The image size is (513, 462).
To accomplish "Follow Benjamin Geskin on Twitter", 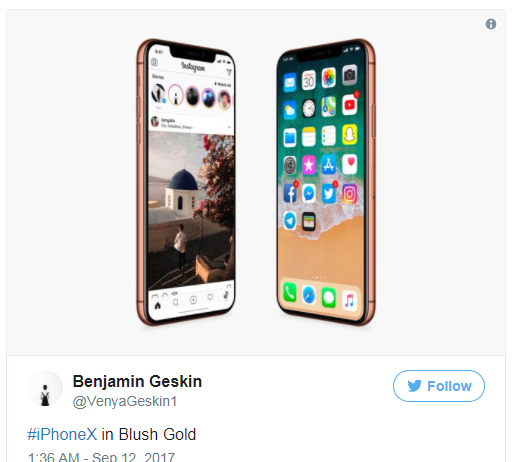I will [x=439, y=386].
